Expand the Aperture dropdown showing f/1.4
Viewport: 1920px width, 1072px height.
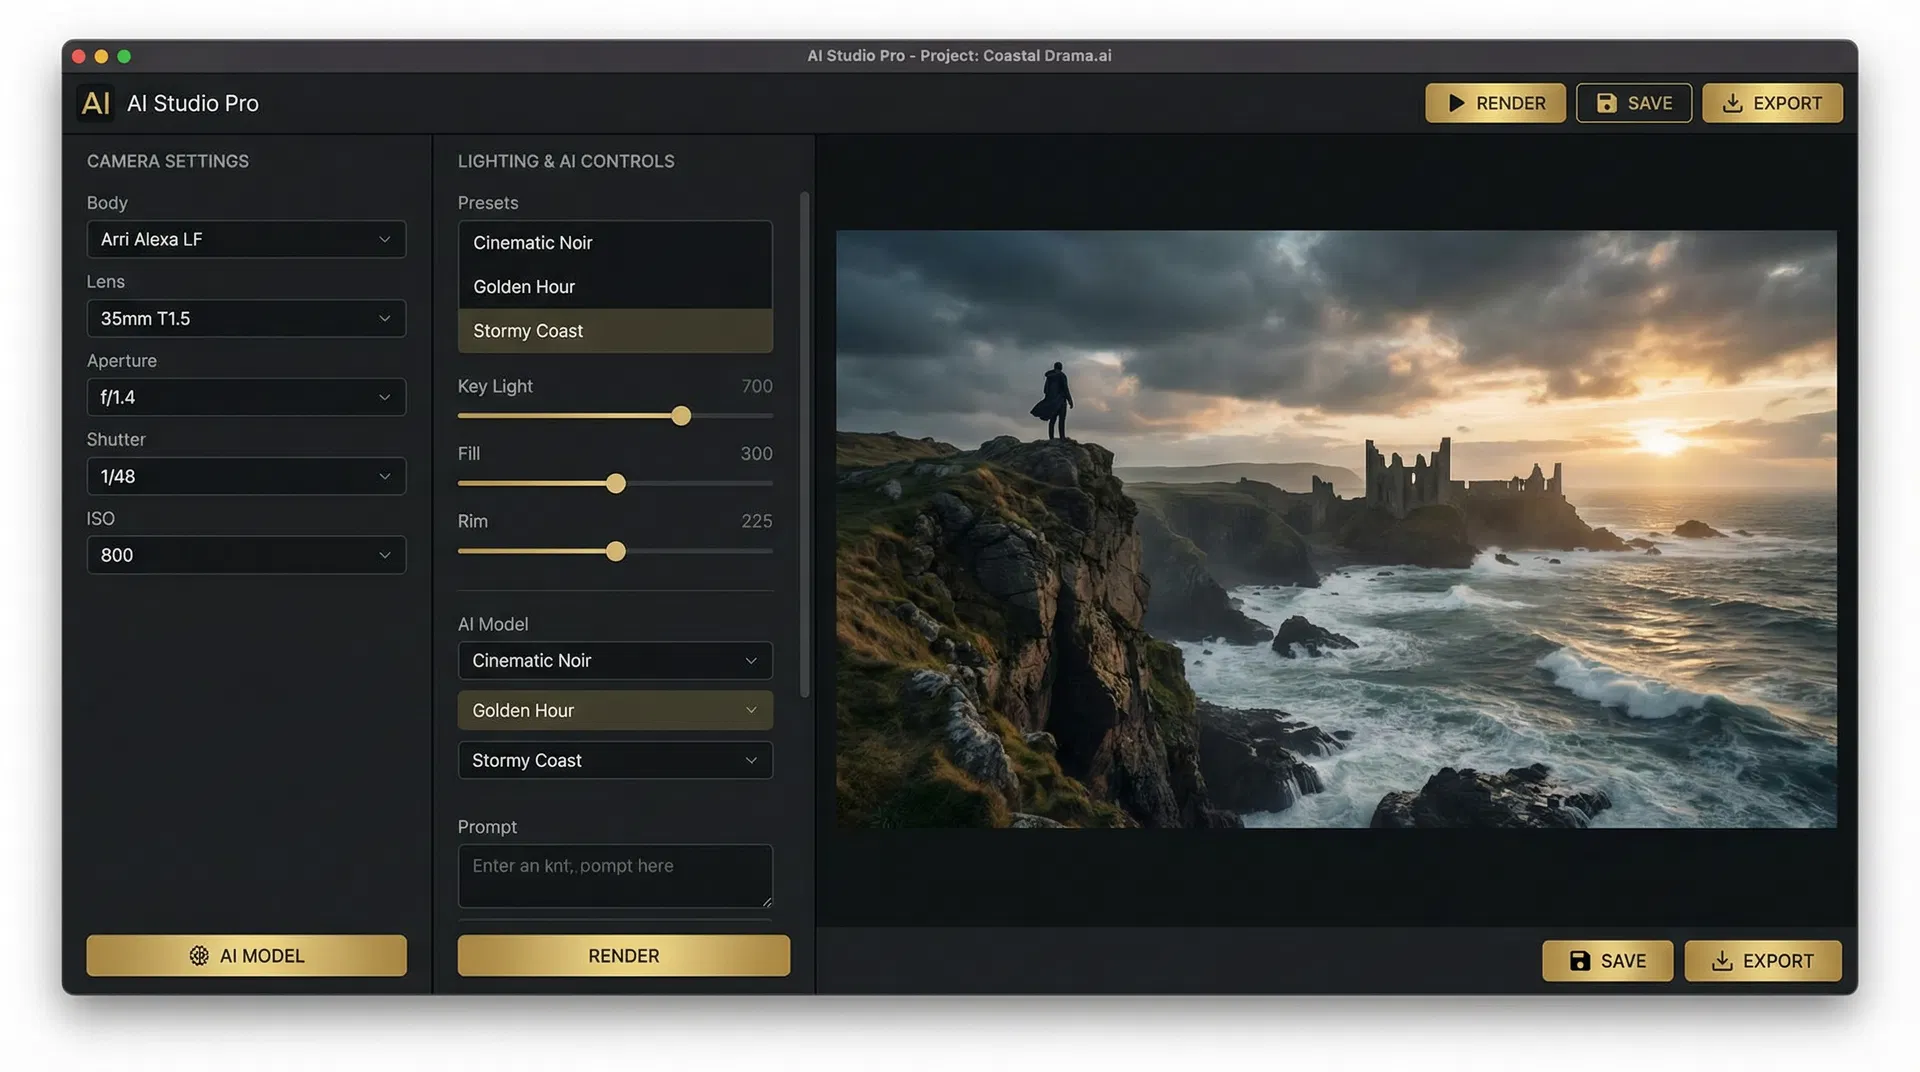[x=246, y=396]
